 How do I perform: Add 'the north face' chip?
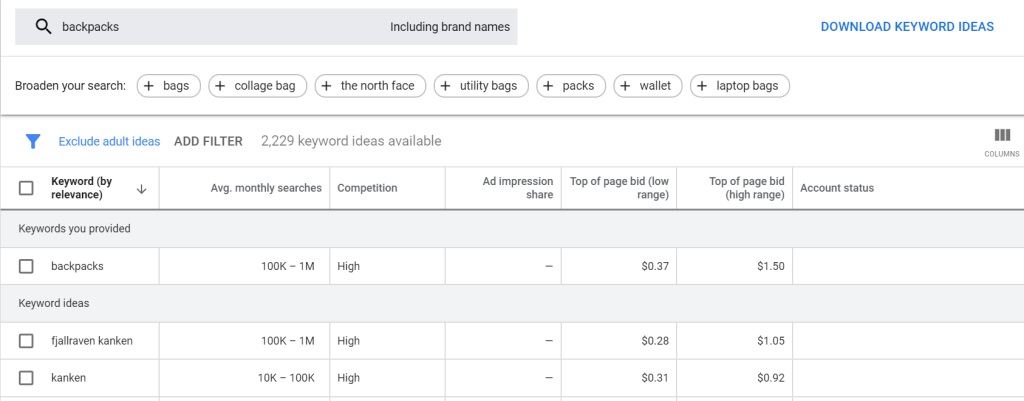click(x=370, y=86)
